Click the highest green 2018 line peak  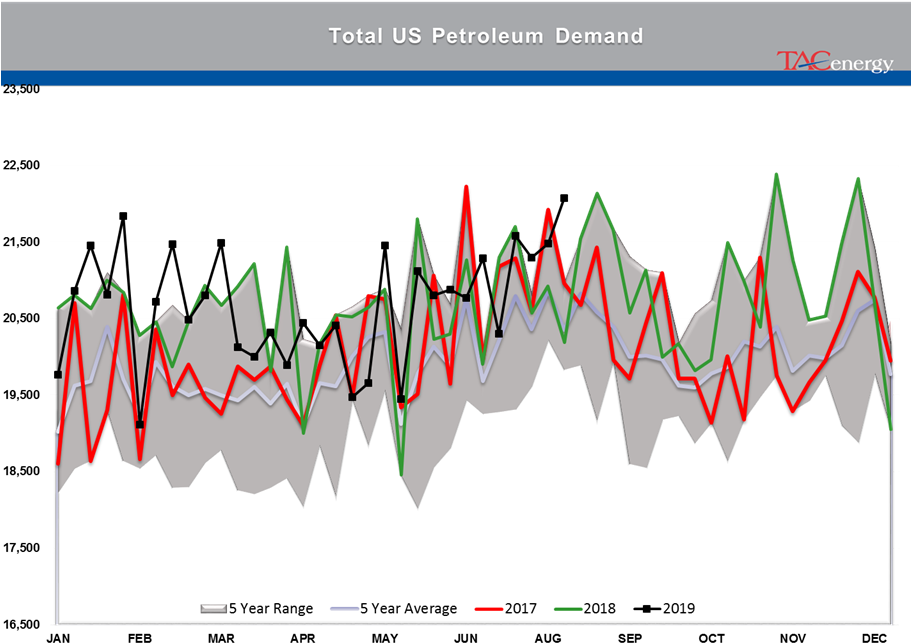[x=776, y=174]
